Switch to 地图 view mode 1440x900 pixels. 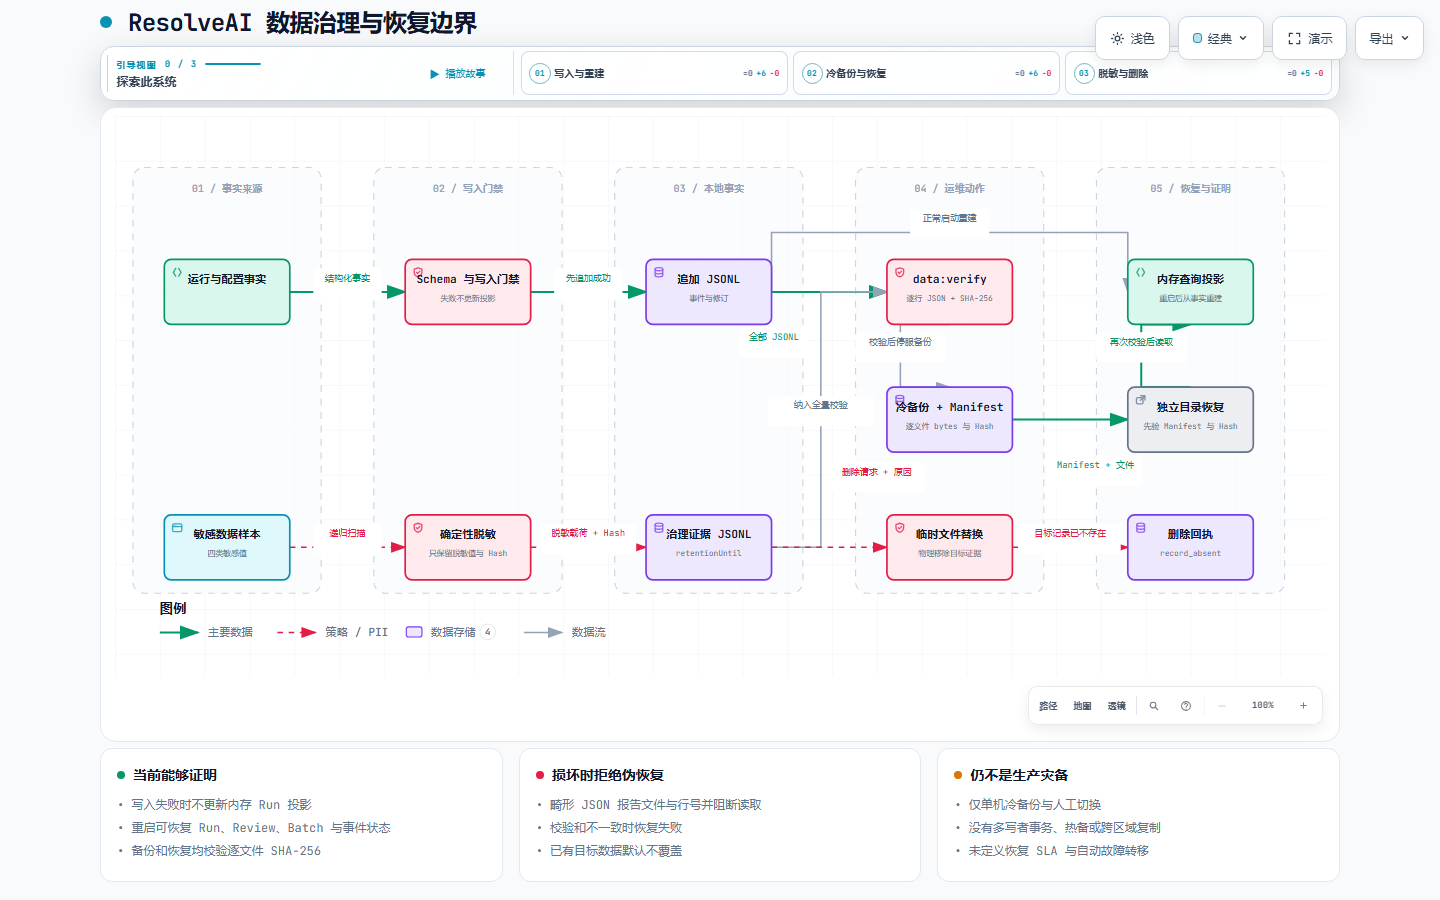[x=1082, y=706]
